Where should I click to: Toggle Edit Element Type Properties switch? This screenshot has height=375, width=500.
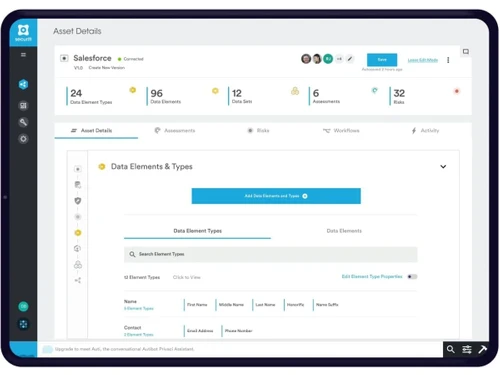click(x=412, y=277)
